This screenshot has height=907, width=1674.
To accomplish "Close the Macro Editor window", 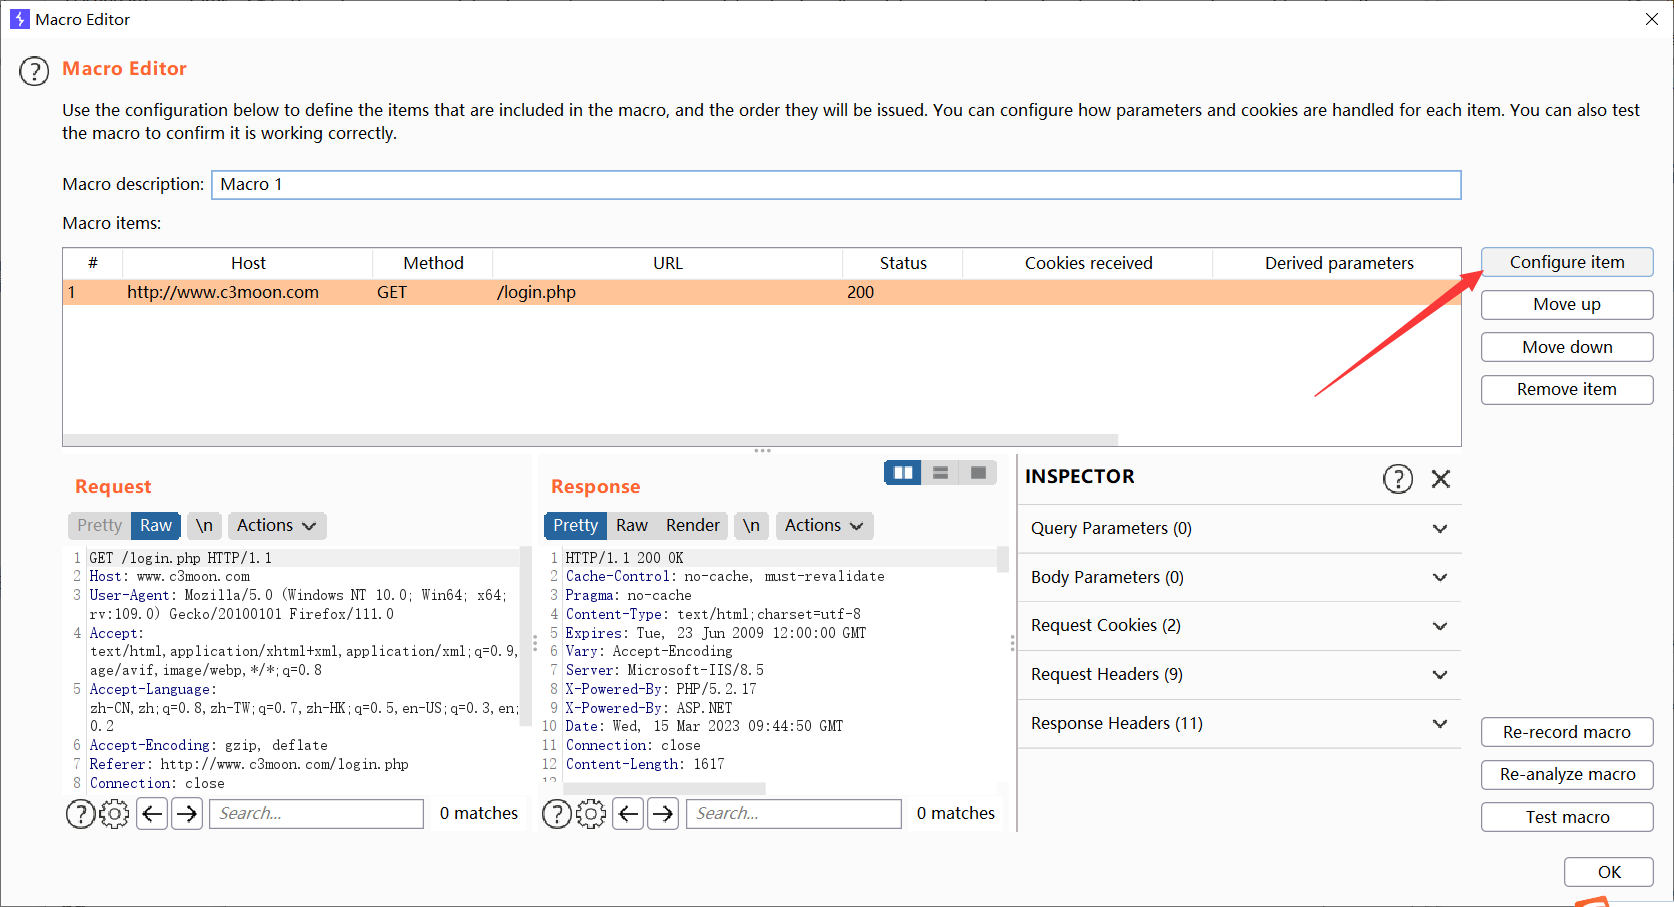I will (x=1652, y=19).
